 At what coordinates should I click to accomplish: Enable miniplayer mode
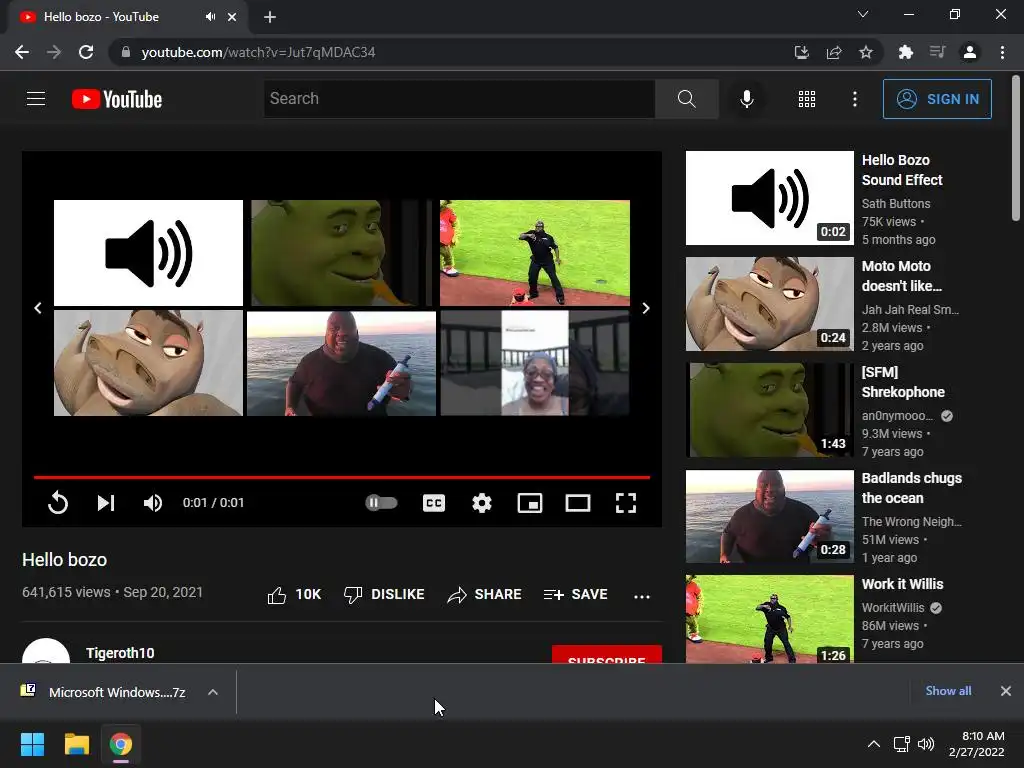point(530,503)
